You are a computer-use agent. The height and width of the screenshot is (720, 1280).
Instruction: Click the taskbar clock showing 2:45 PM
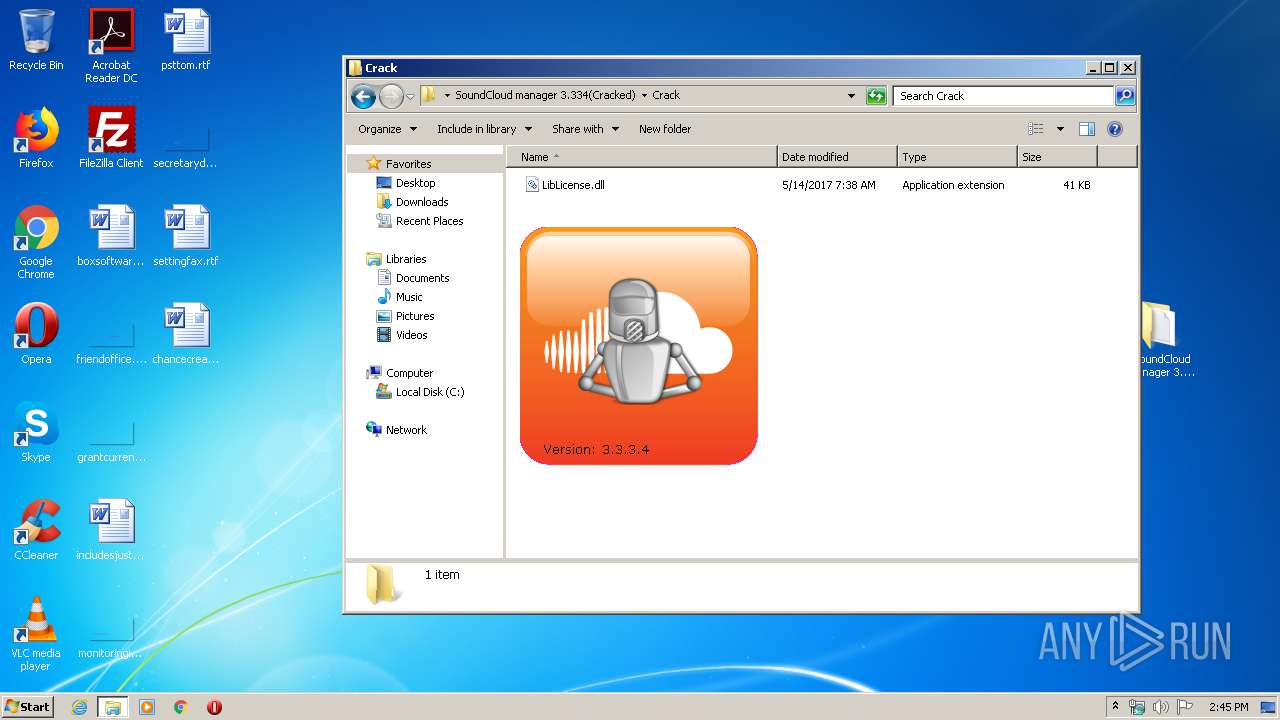[x=1228, y=707]
